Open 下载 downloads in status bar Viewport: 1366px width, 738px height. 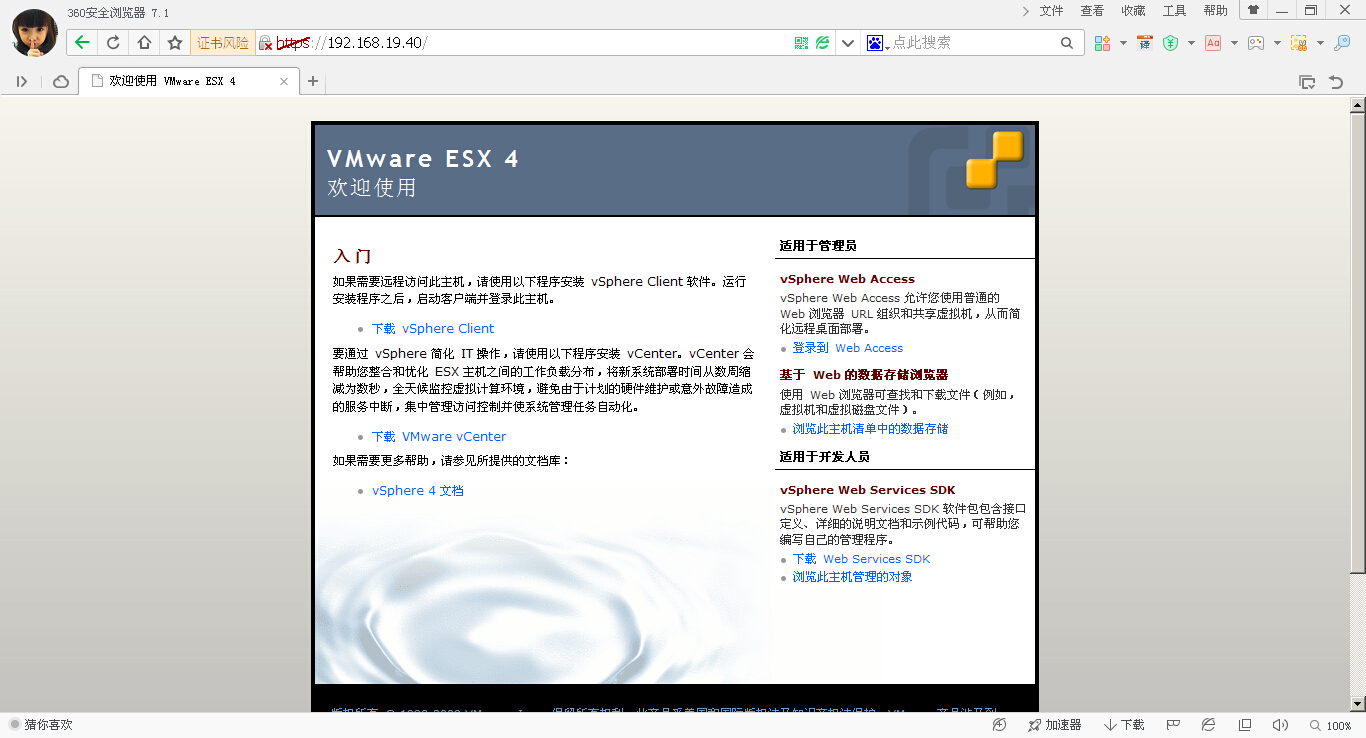[1125, 725]
